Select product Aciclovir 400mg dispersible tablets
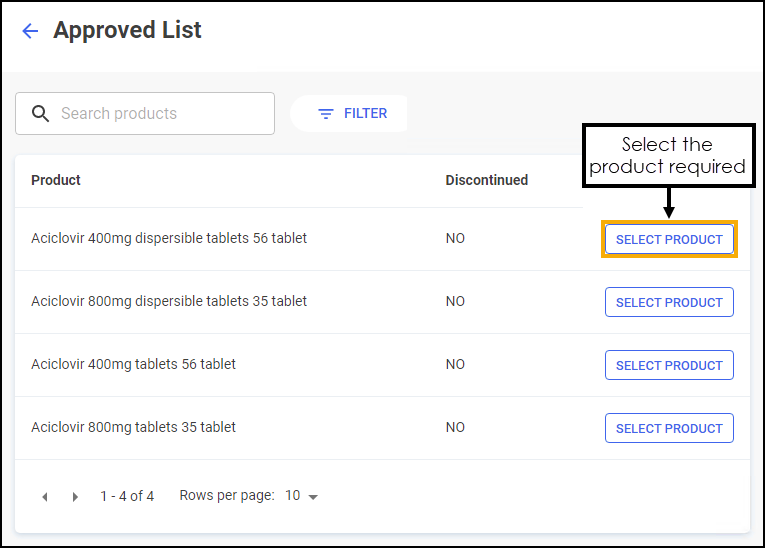Image resolution: width=765 pixels, height=548 pixels. [669, 240]
